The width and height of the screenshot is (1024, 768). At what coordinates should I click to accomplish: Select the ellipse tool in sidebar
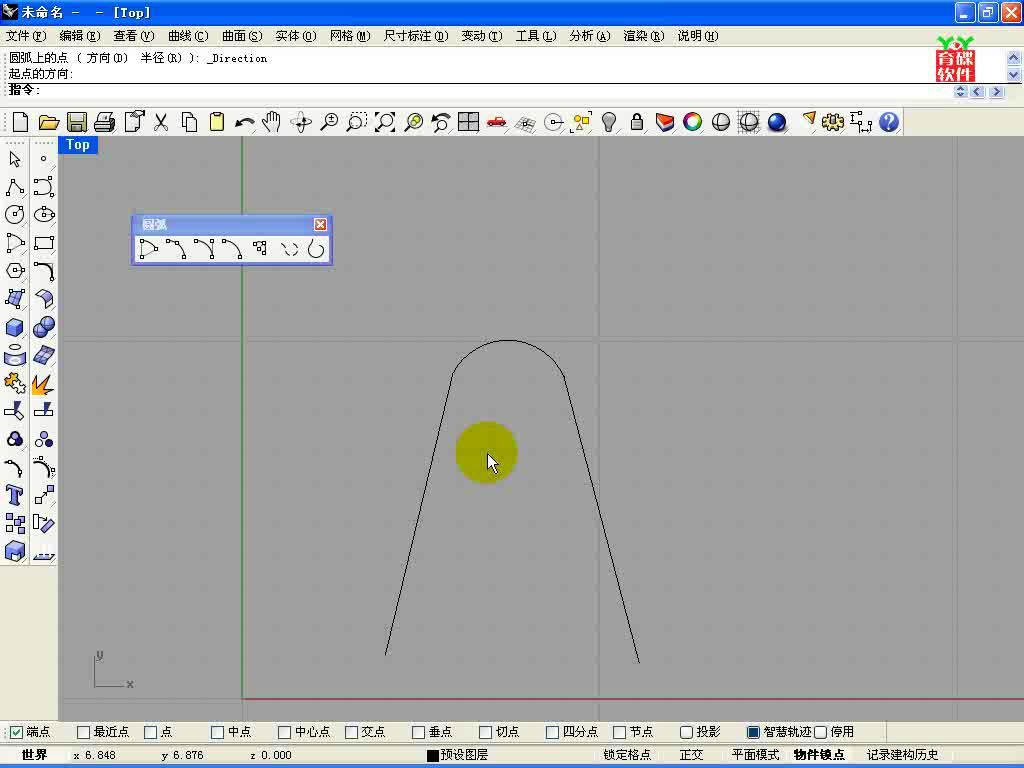pyautogui.click(x=44, y=215)
